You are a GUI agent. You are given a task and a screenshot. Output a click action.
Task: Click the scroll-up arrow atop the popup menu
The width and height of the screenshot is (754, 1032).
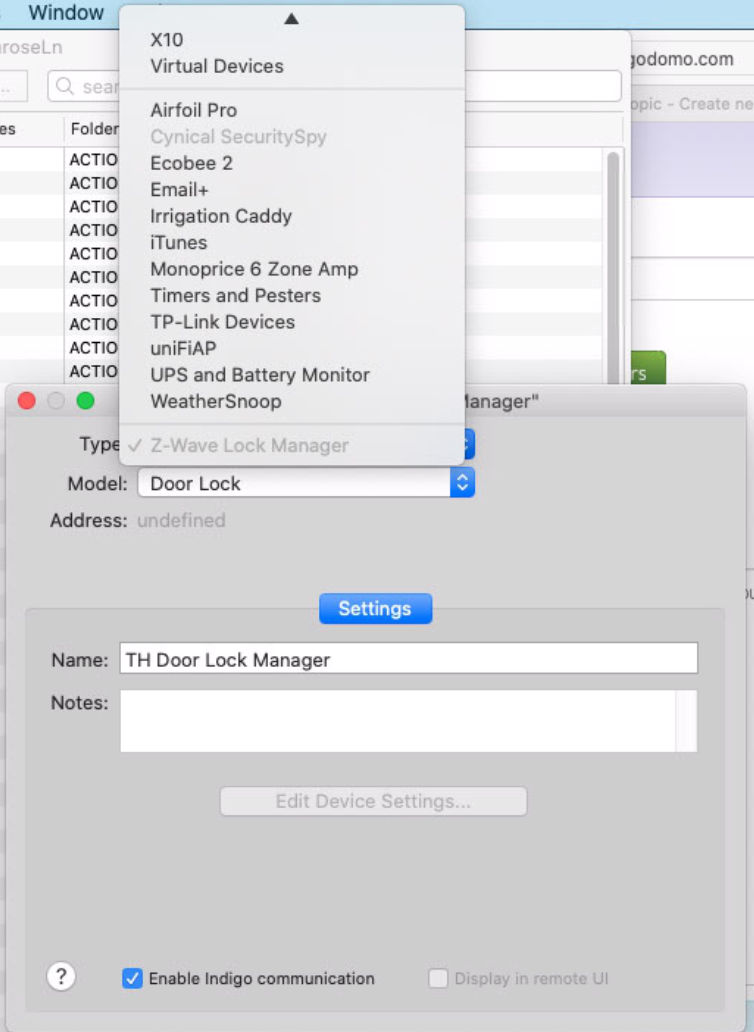[x=291, y=18]
